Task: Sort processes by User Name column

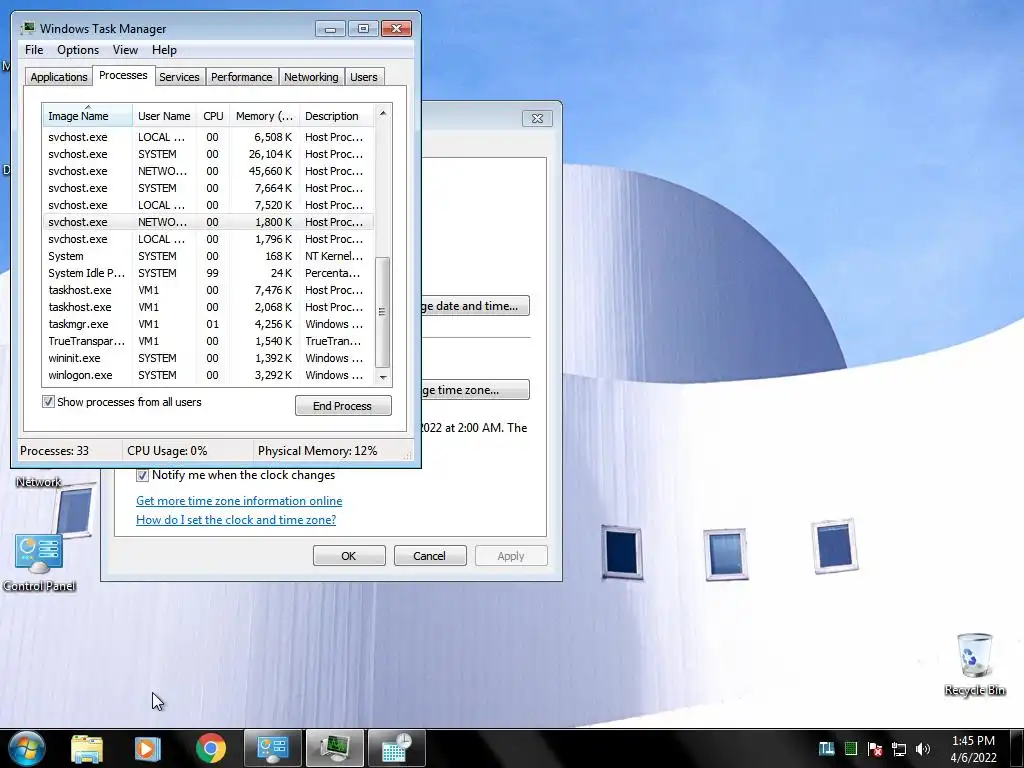Action: click(x=165, y=116)
